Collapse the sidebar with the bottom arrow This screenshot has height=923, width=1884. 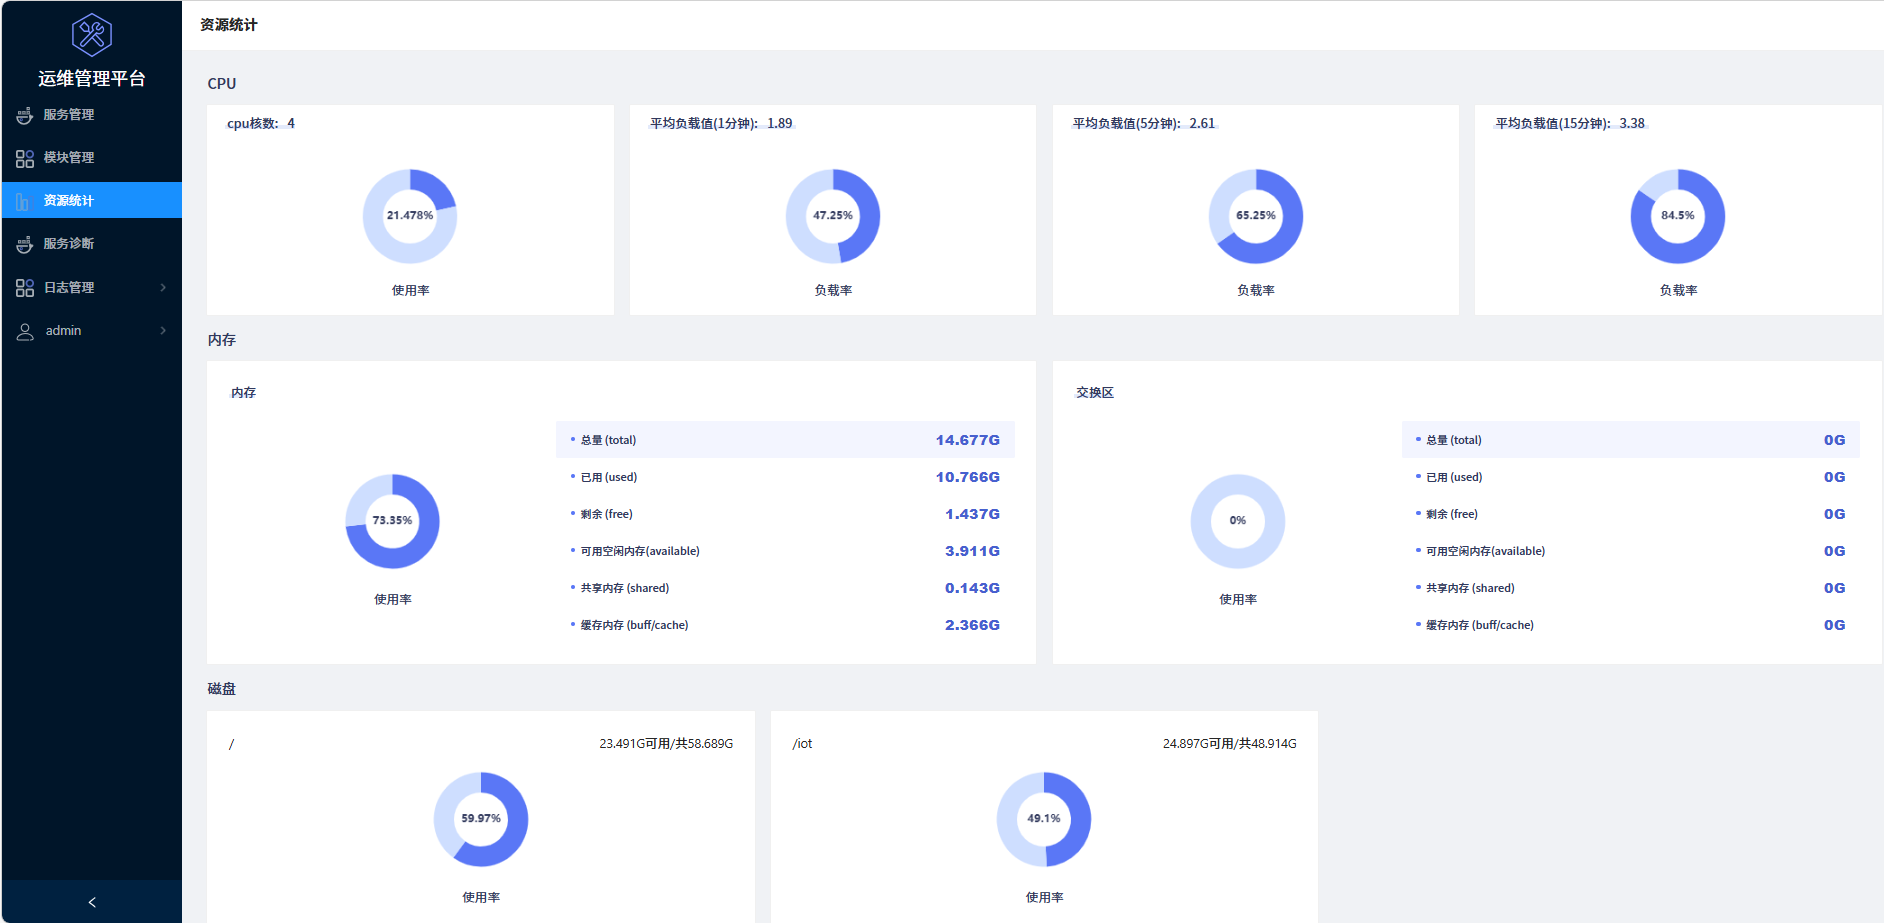92,902
